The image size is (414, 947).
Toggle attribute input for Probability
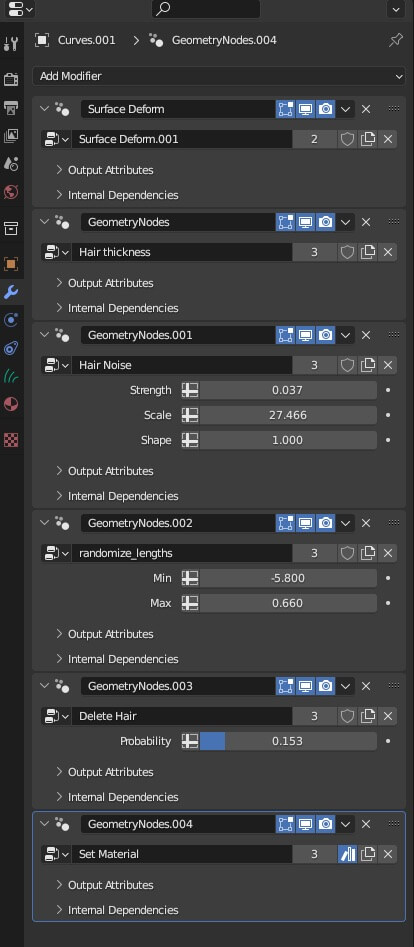[x=190, y=741]
